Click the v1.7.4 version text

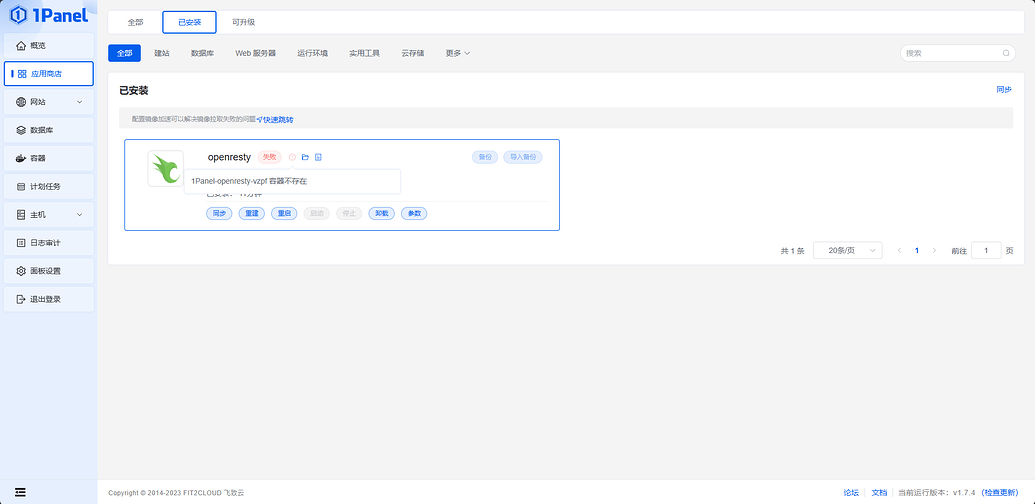coord(964,493)
